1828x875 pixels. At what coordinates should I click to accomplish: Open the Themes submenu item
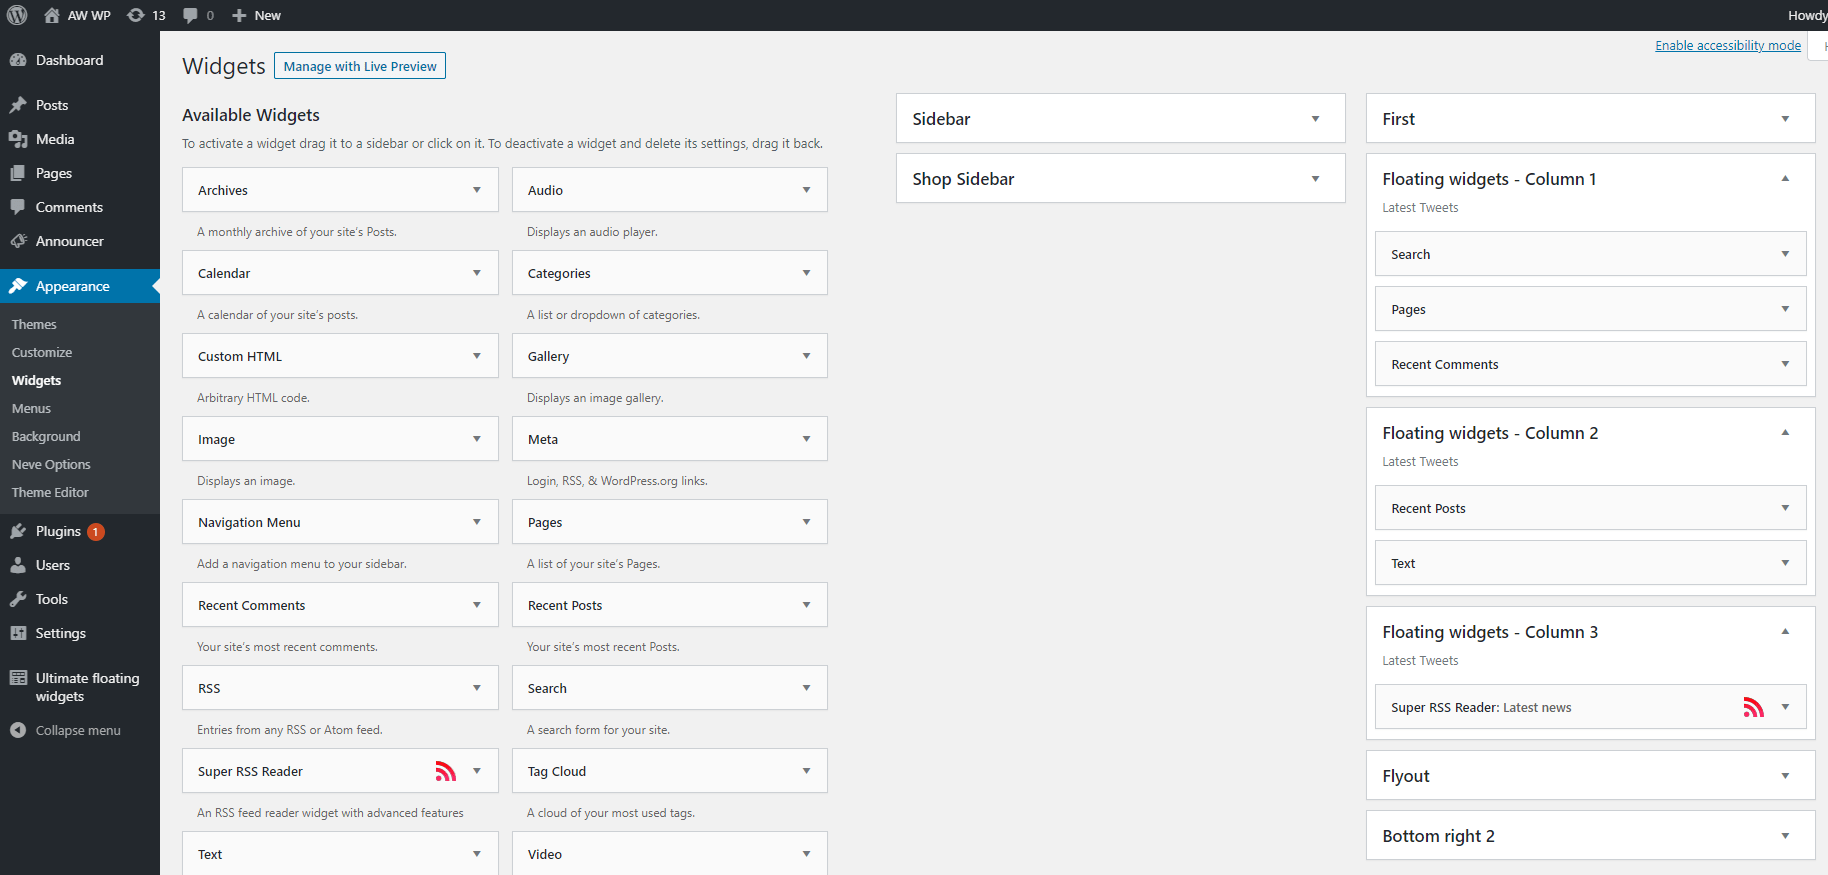coord(34,324)
